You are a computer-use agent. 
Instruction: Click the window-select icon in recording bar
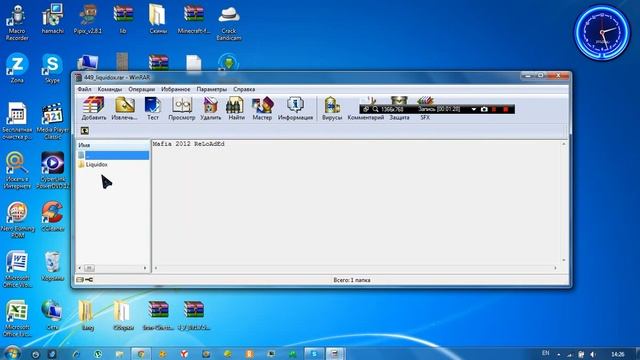(366, 109)
